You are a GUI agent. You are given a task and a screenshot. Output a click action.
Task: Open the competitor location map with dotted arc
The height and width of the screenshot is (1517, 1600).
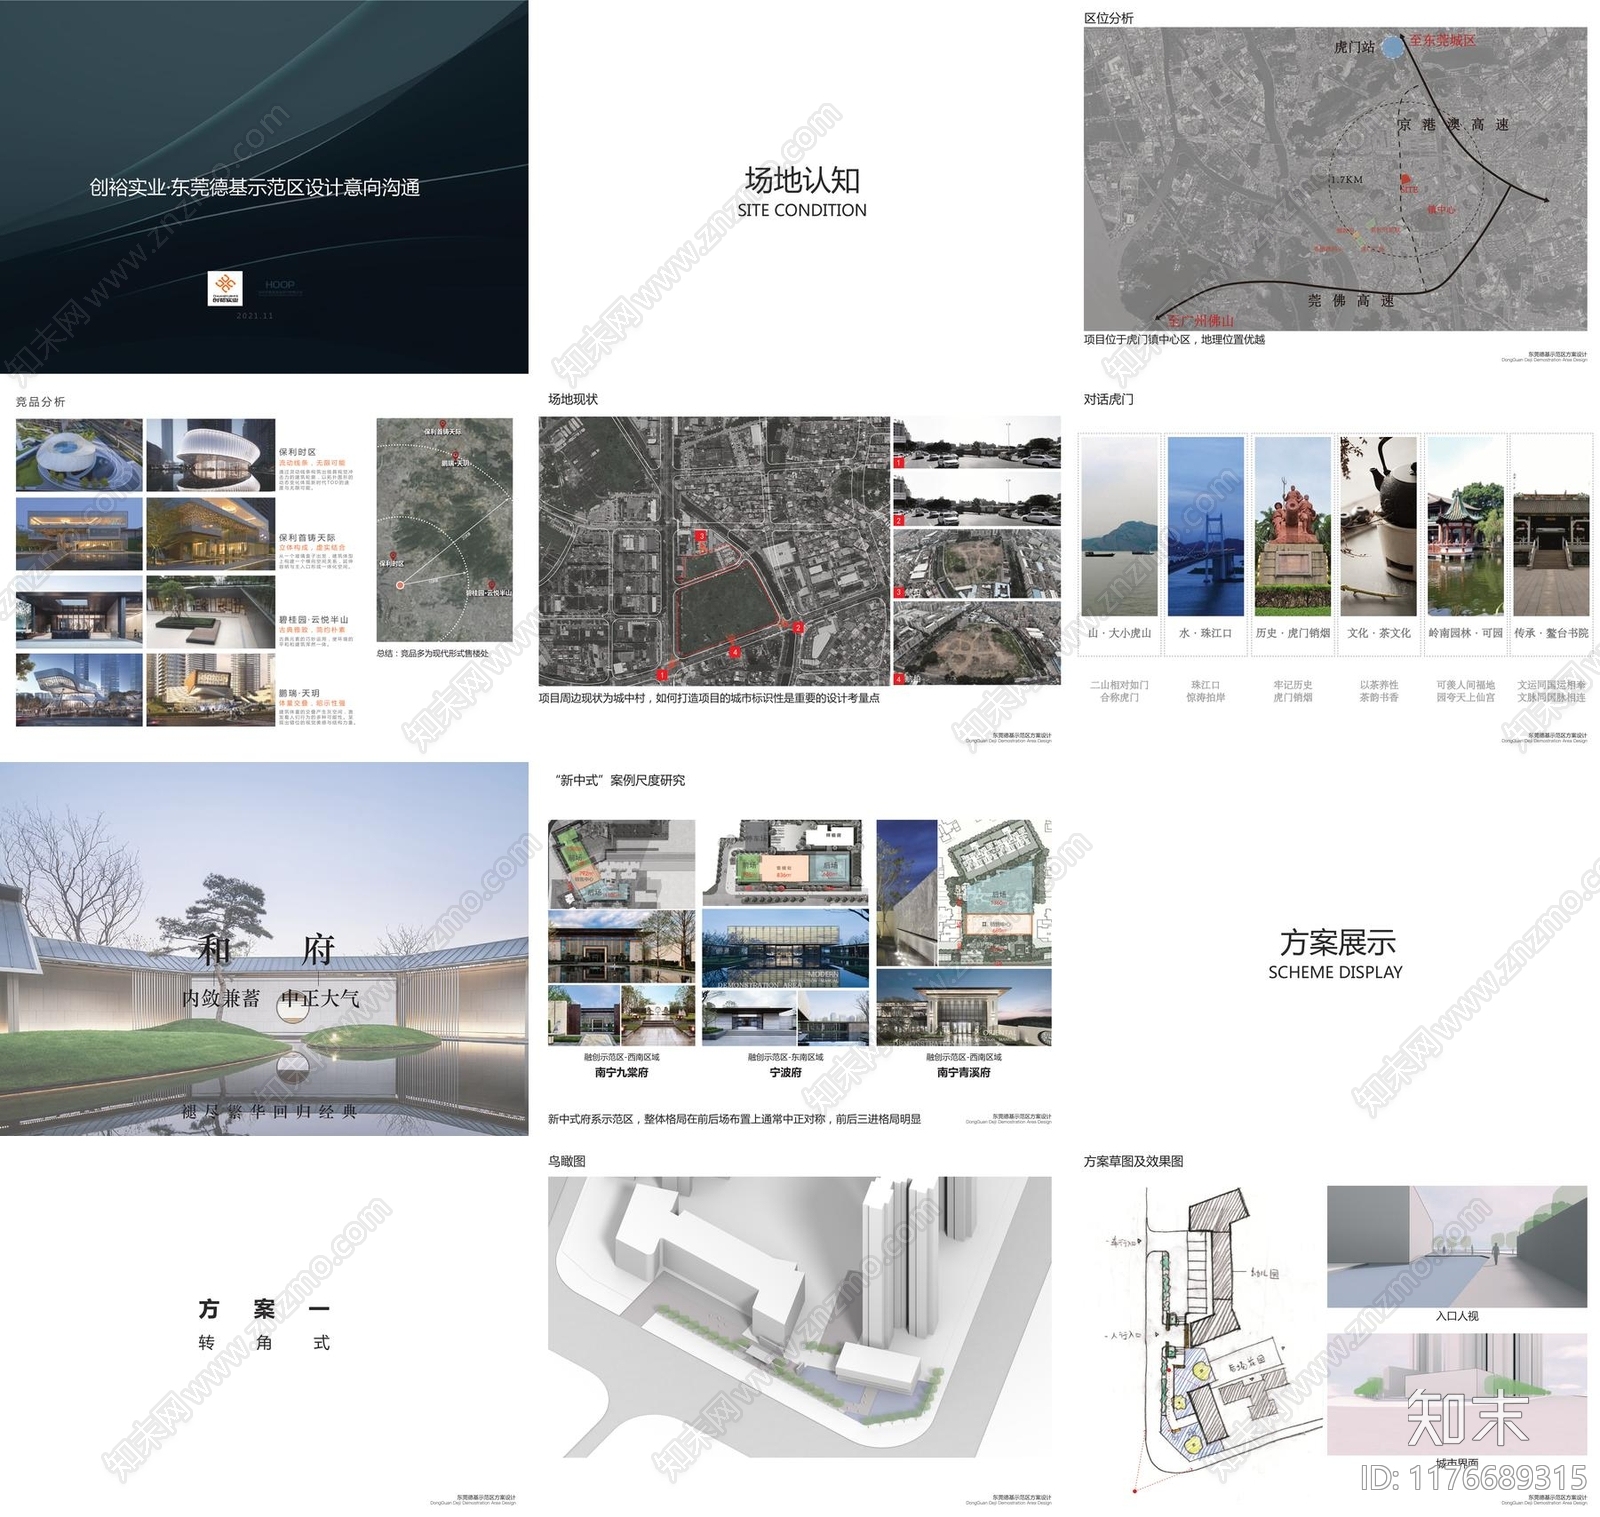click(x=444, y=530)
